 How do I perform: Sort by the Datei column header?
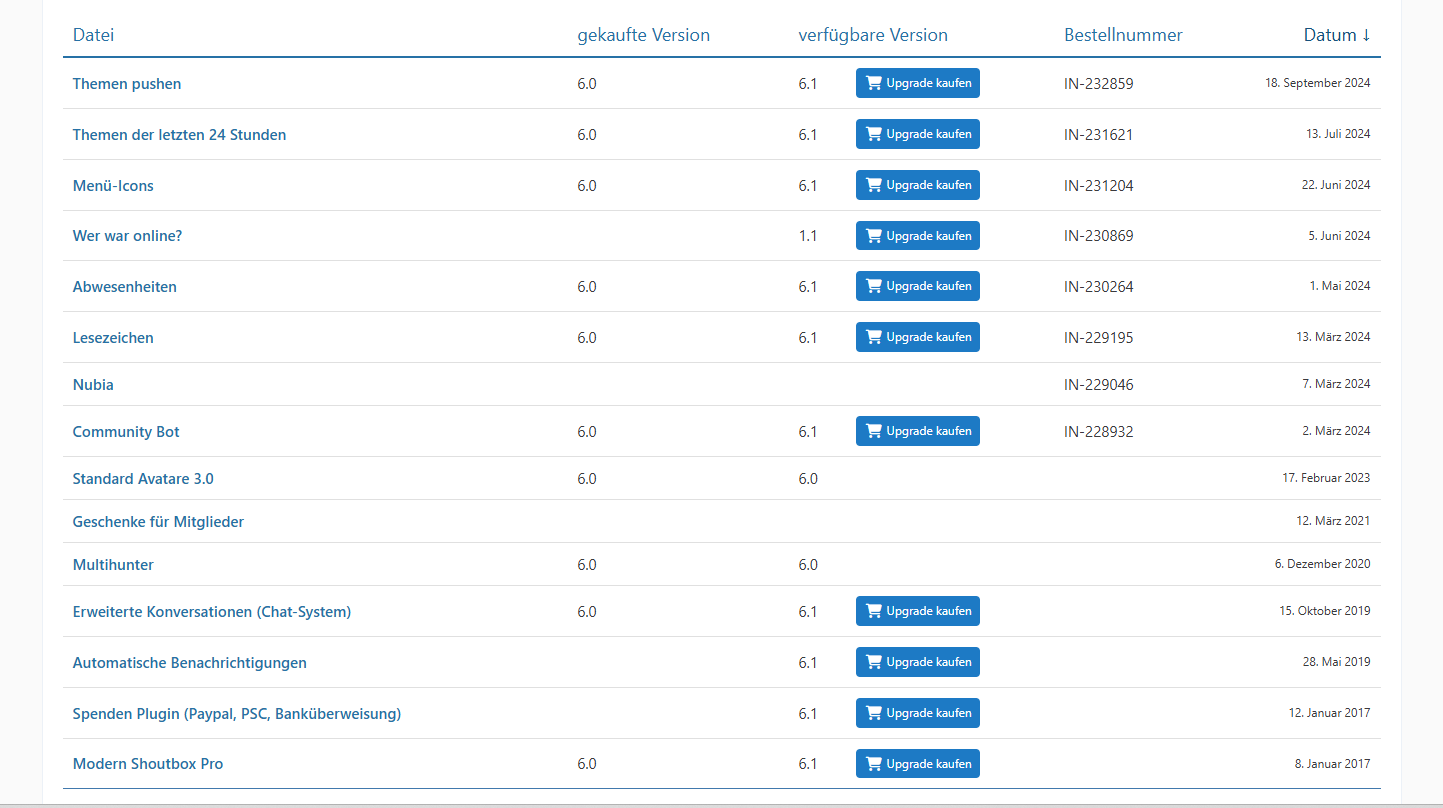click(x=93, y=35)
